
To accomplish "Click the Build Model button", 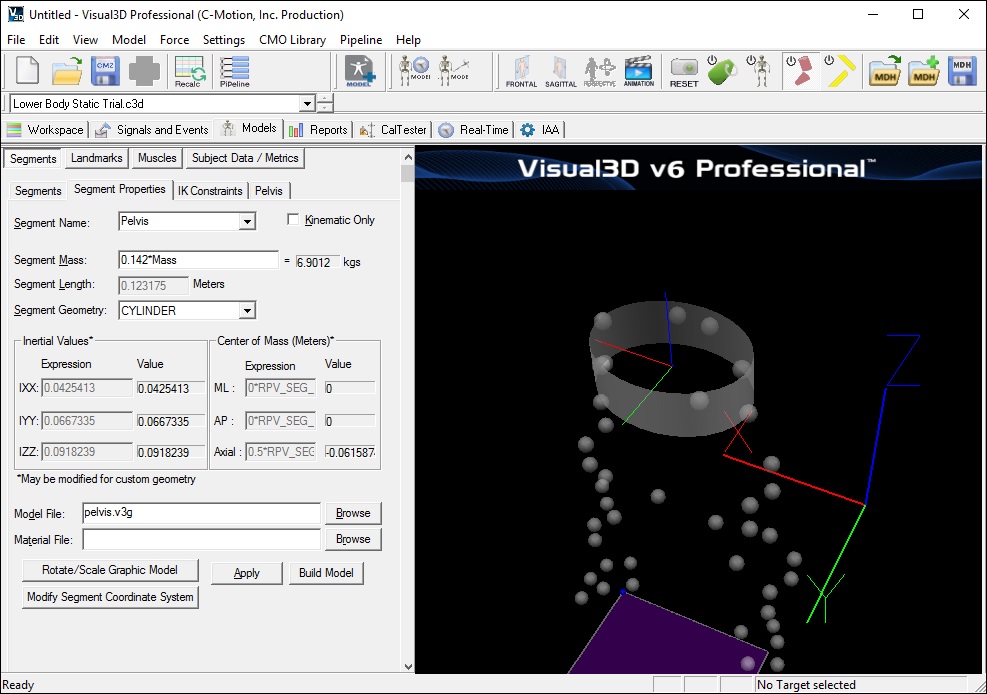I will point(326,573).
